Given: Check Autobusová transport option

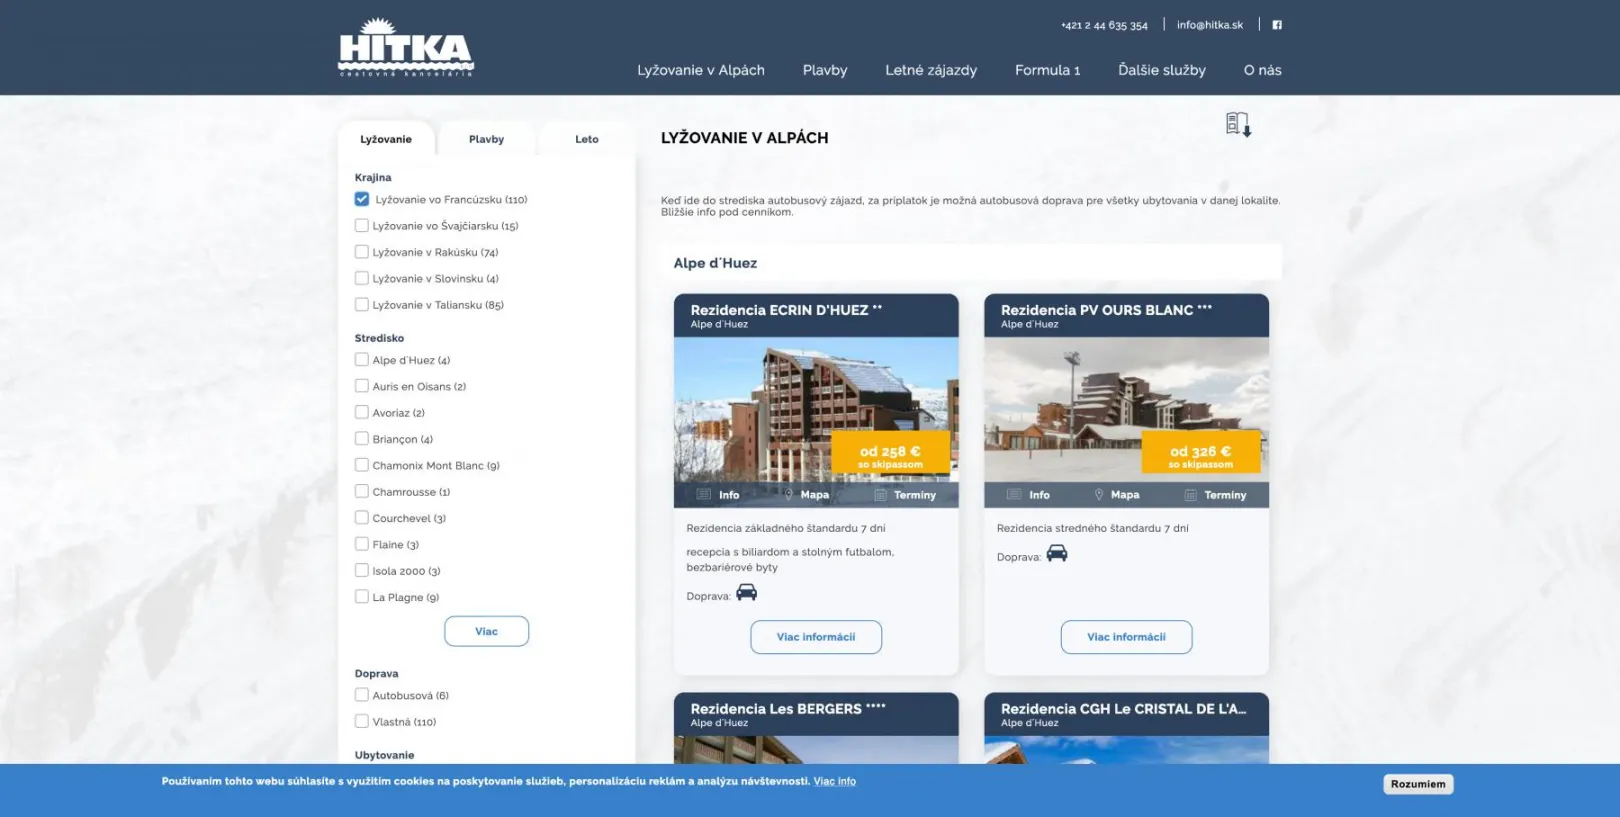Looking at the screenshot, I should (x=362, y=695).
